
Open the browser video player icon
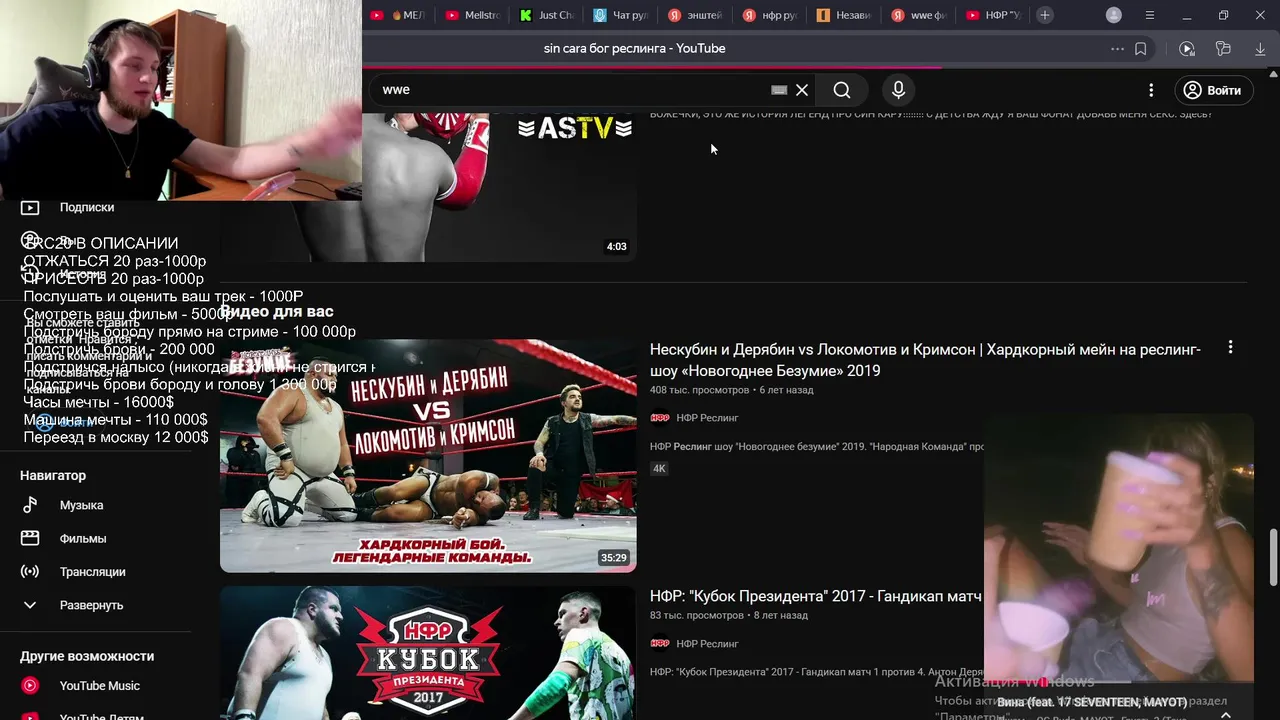click(1187, 48)
